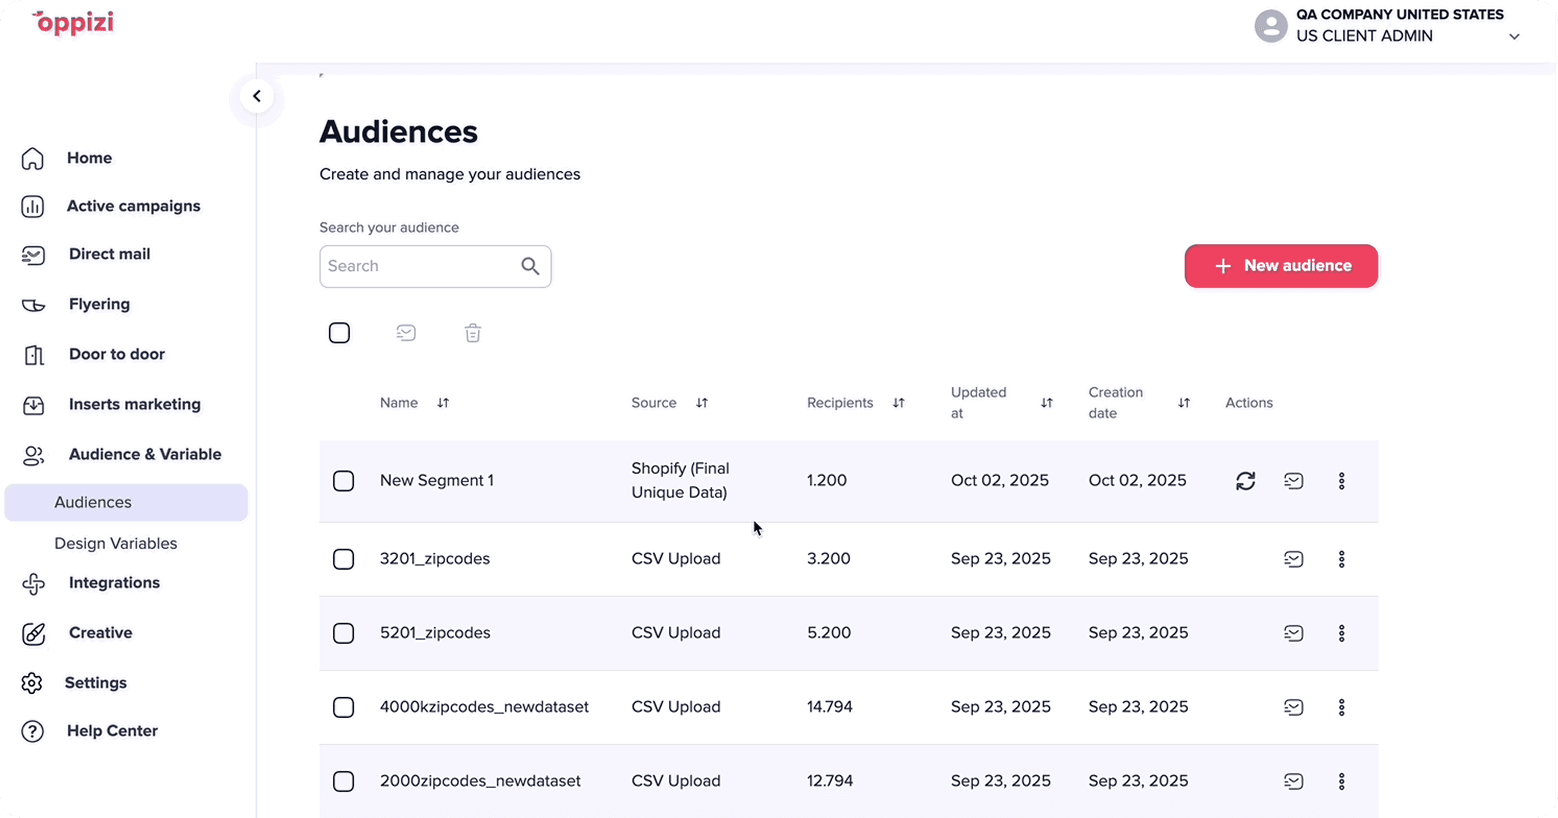Screen dimensions: 1558x818
Task: Click the New Segment 1 name
Action: [437, 481]
